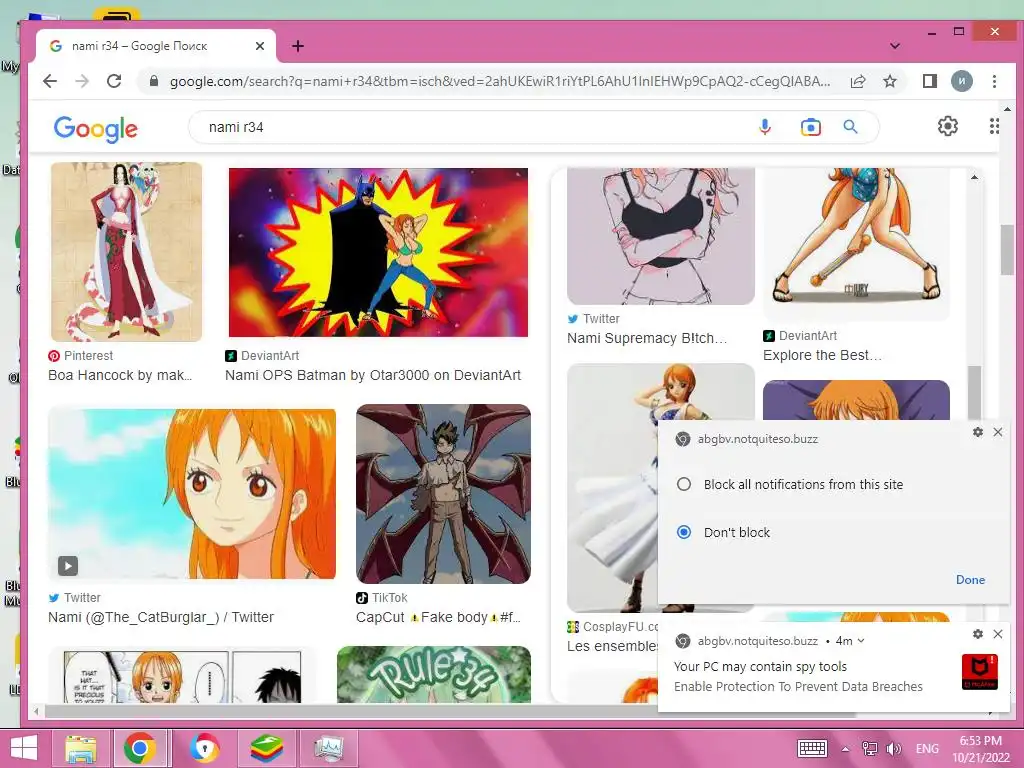Open the Windows Start menu
Screen dimensions: 1024x768
tap(24, 748)
